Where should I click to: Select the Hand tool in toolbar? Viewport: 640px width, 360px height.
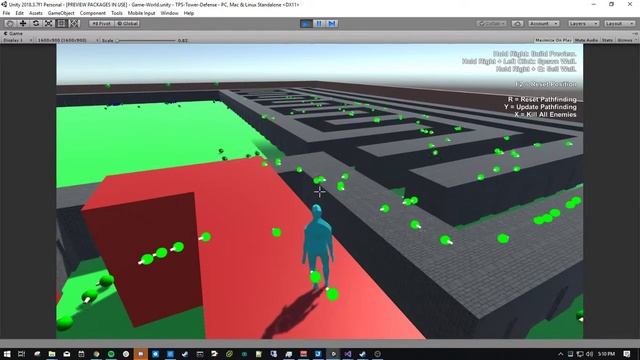tap(10, 24)
